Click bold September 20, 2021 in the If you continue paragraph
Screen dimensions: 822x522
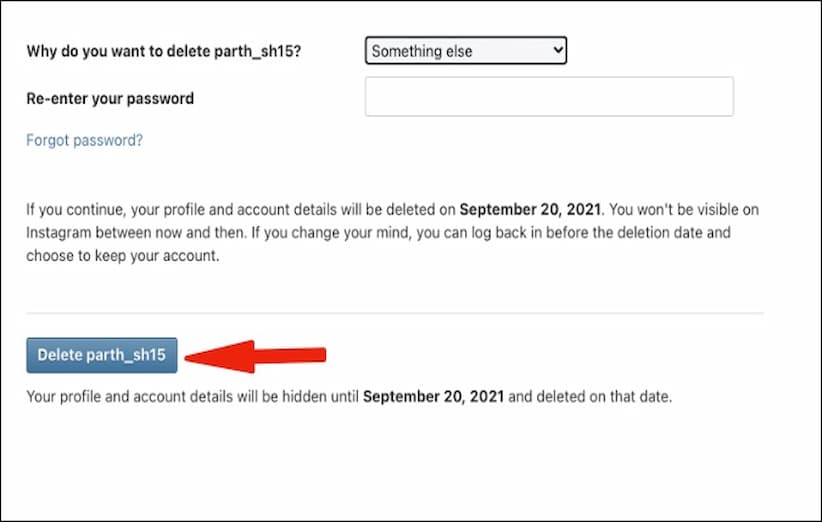tap(530, 210)
